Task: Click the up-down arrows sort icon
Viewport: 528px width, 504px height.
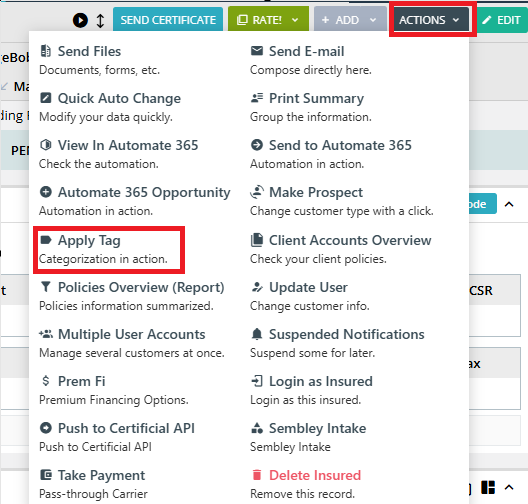Action: tap(100, 21)
